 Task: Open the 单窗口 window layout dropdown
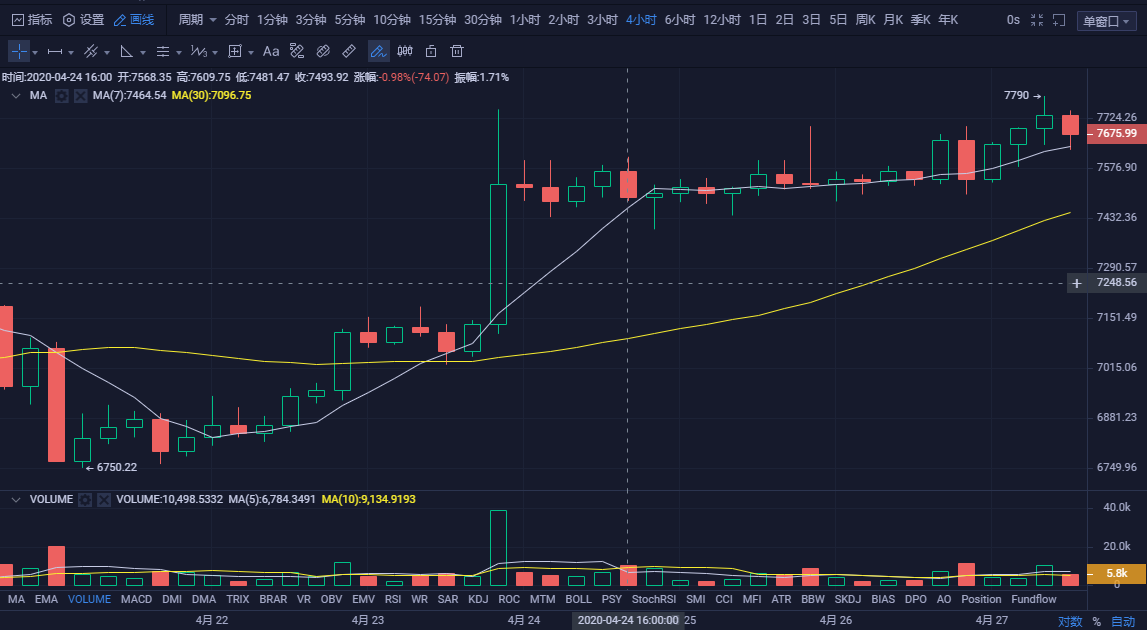1106,21
